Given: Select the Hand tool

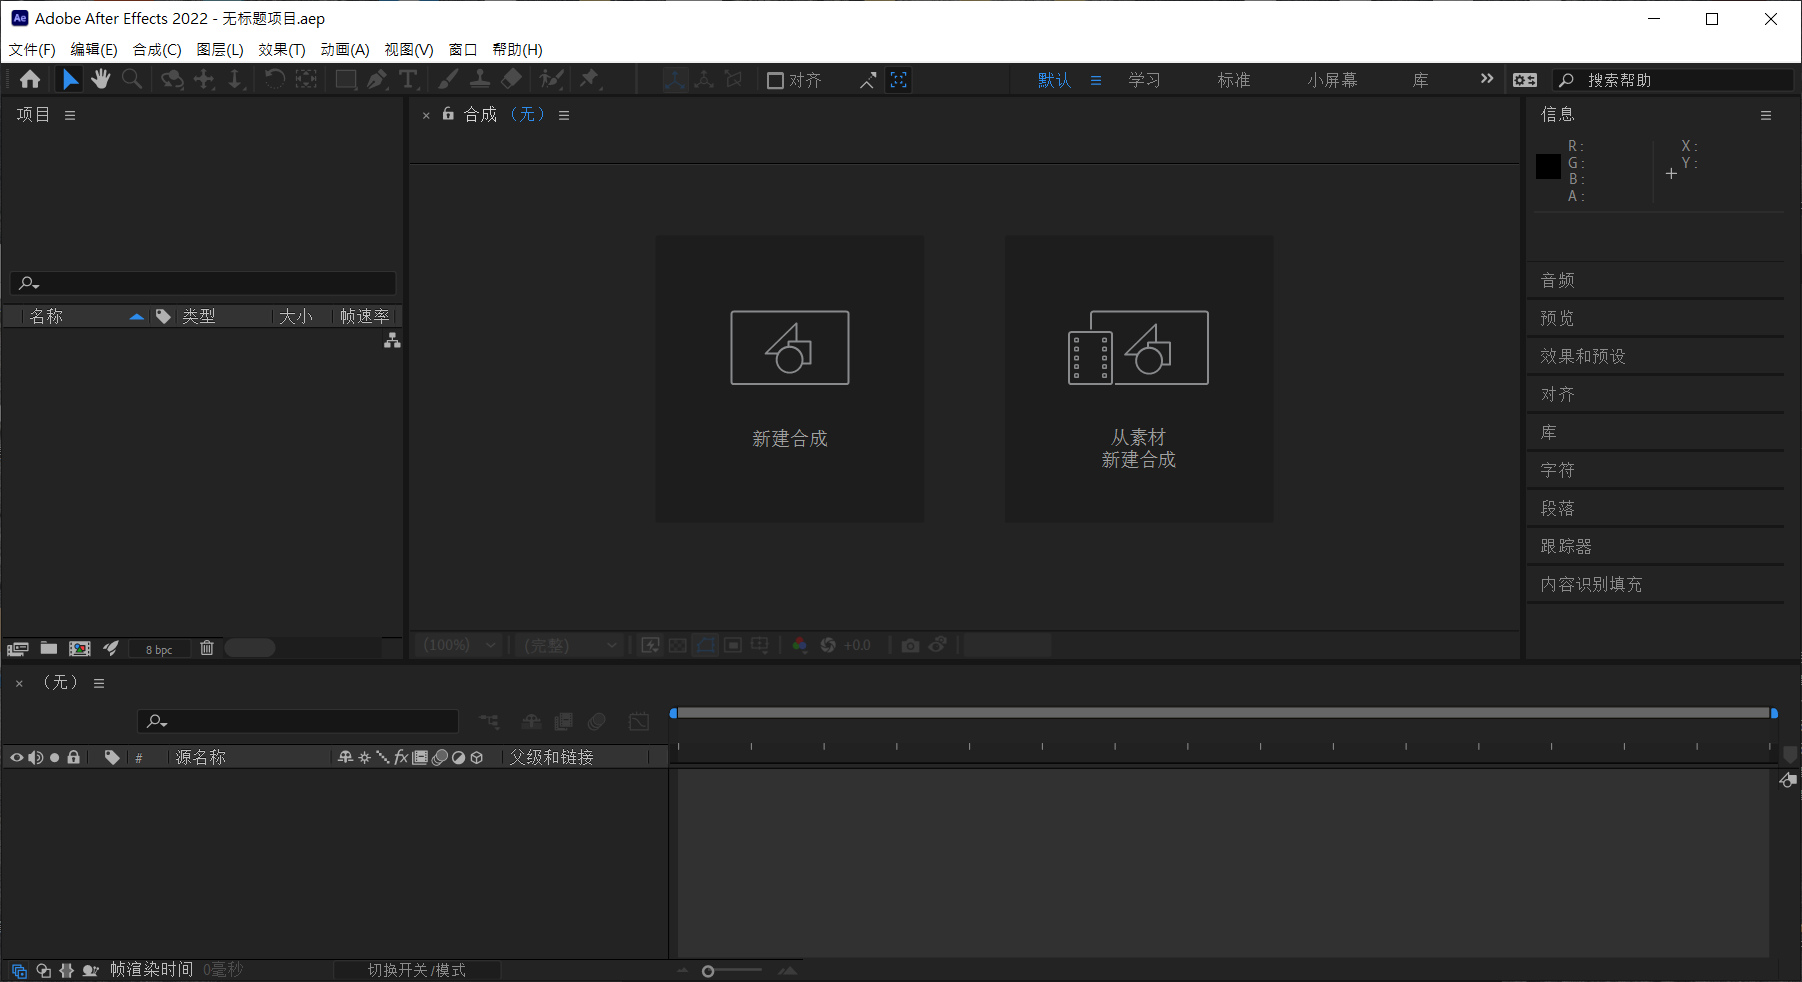Looking at the screenshot, I should 100,79.
